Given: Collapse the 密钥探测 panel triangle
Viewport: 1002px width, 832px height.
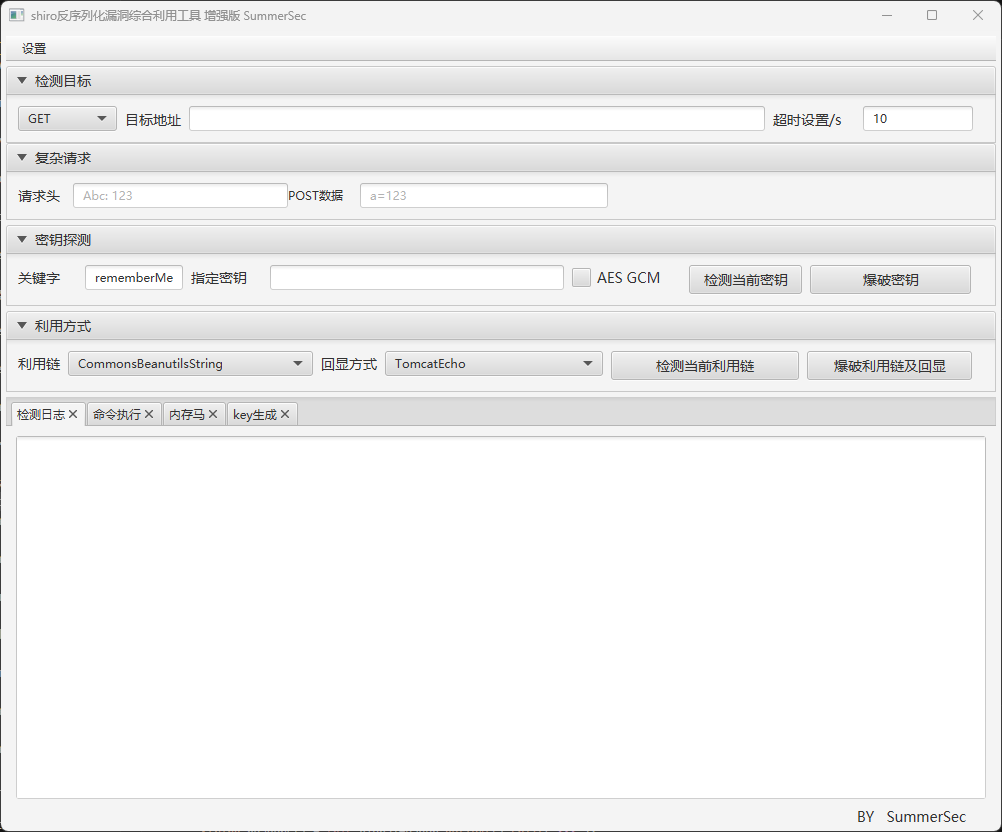Looking at the screenshot, I should click(x=22, y=240).
